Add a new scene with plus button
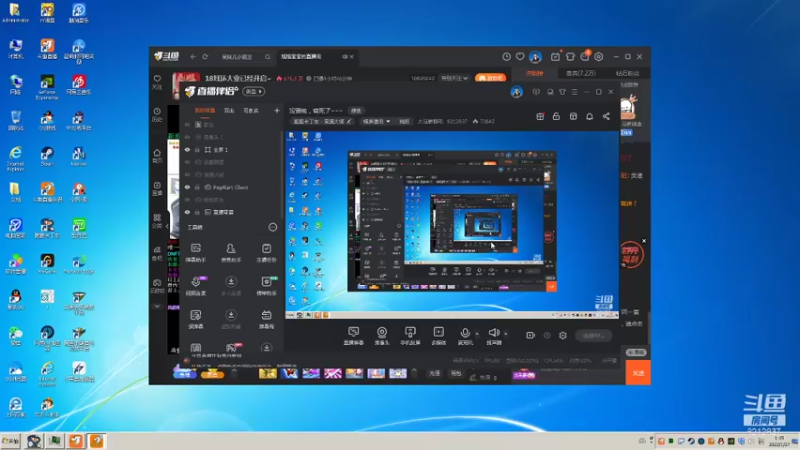 pyautogui.click(x=277, y=110)
